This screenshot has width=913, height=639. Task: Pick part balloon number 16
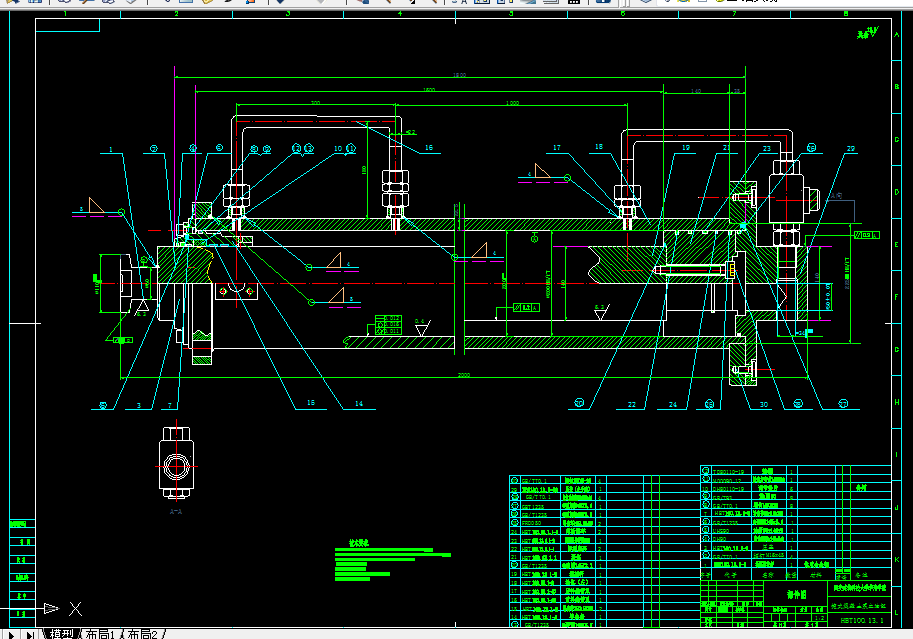[429, 147]
